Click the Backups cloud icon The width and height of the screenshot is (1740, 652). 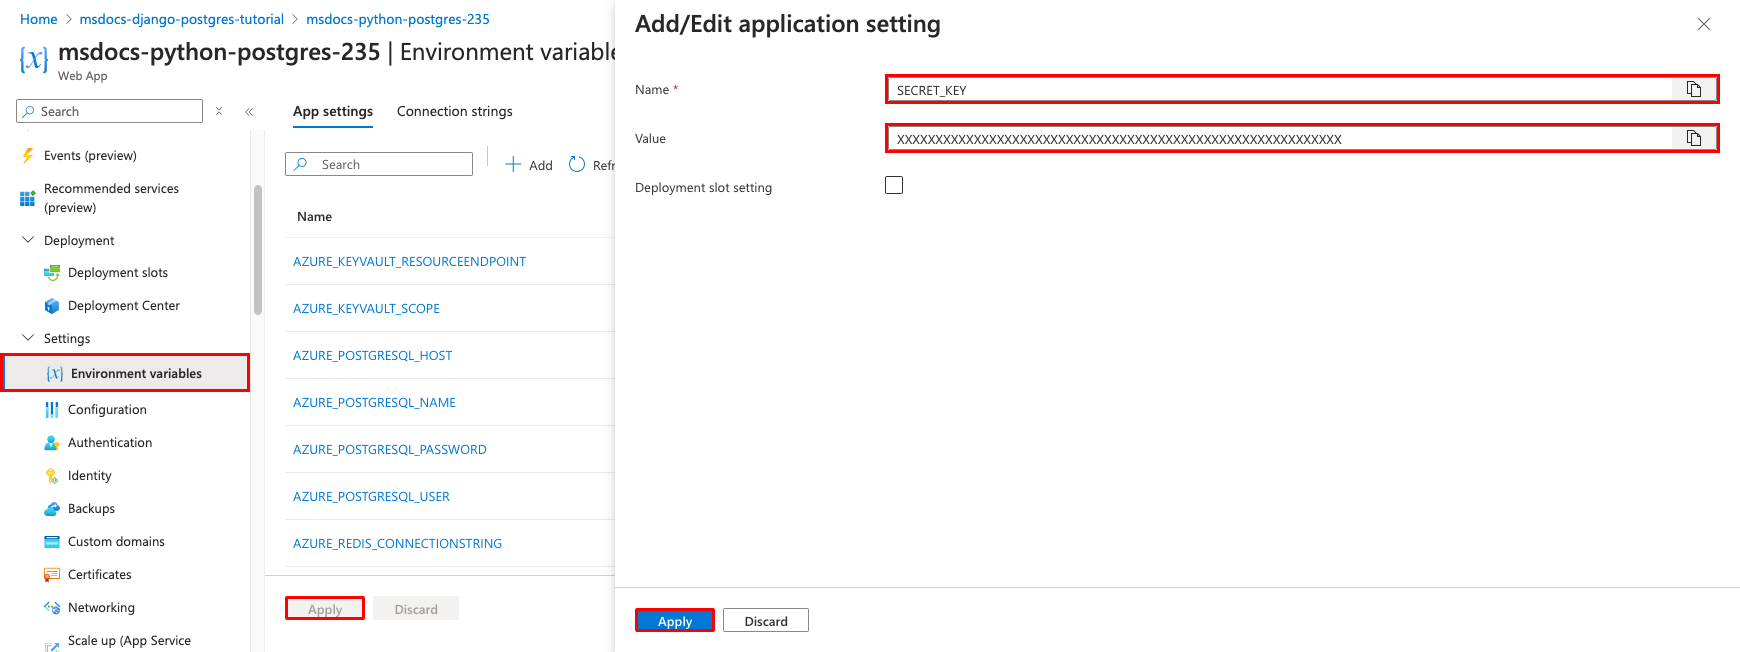(52, 509)
